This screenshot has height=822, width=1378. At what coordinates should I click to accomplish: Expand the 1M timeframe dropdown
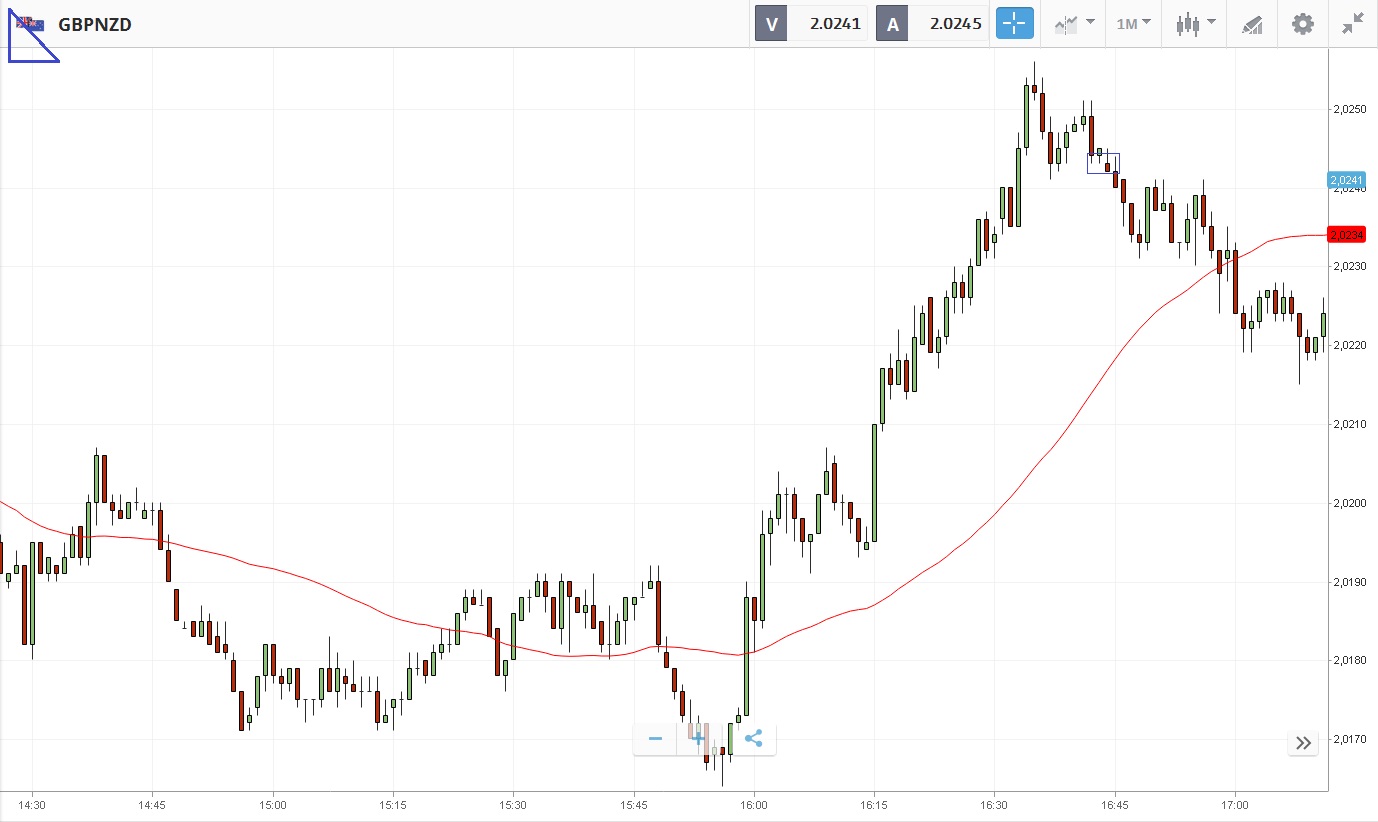(1133, 24)
